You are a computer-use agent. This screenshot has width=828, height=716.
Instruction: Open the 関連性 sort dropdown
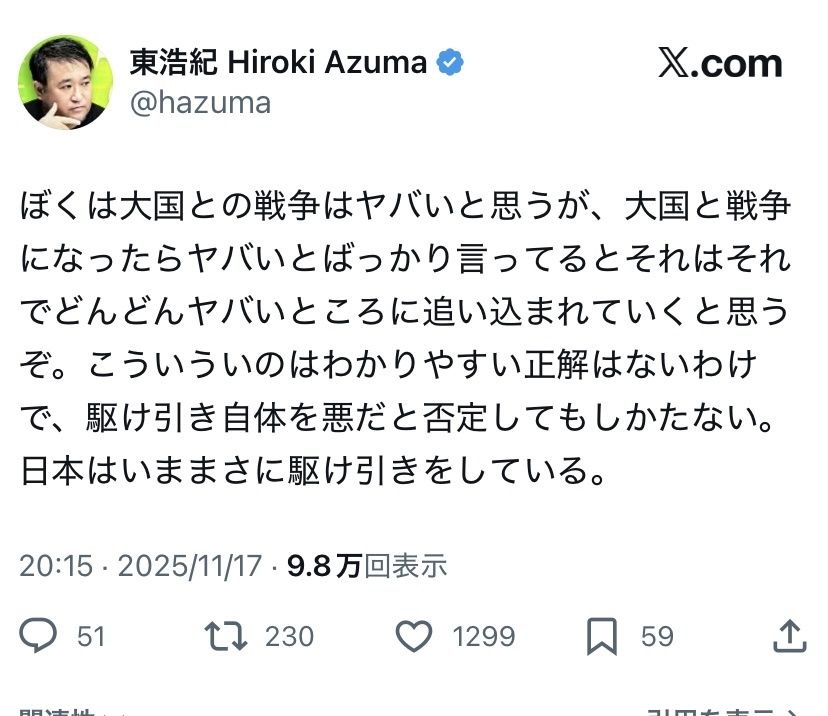(x=60, y=710)
